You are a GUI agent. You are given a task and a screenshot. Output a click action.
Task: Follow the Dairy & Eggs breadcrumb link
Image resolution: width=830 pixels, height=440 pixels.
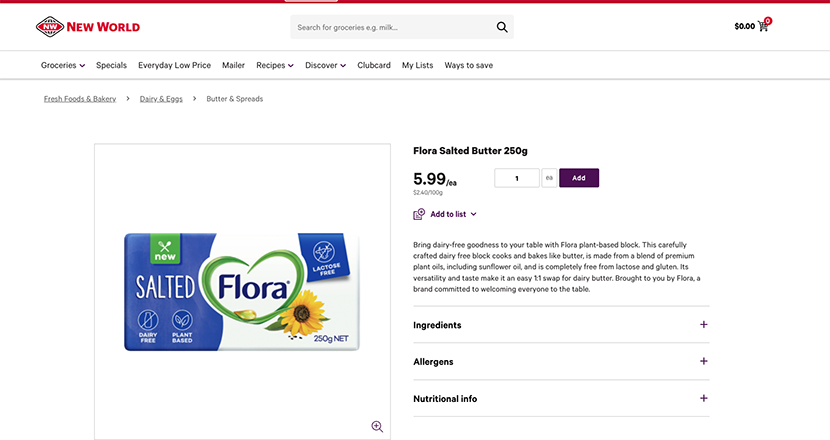[x=161, y=99]
